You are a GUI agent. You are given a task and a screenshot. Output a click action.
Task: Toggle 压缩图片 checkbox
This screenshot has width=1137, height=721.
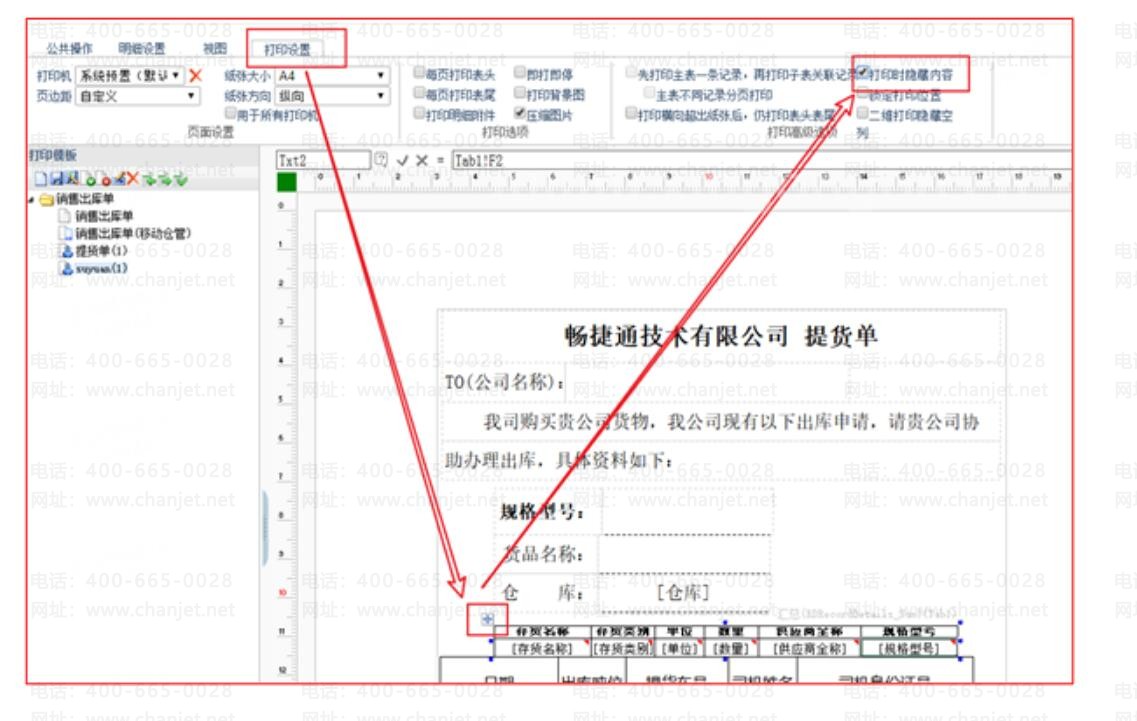520,113
